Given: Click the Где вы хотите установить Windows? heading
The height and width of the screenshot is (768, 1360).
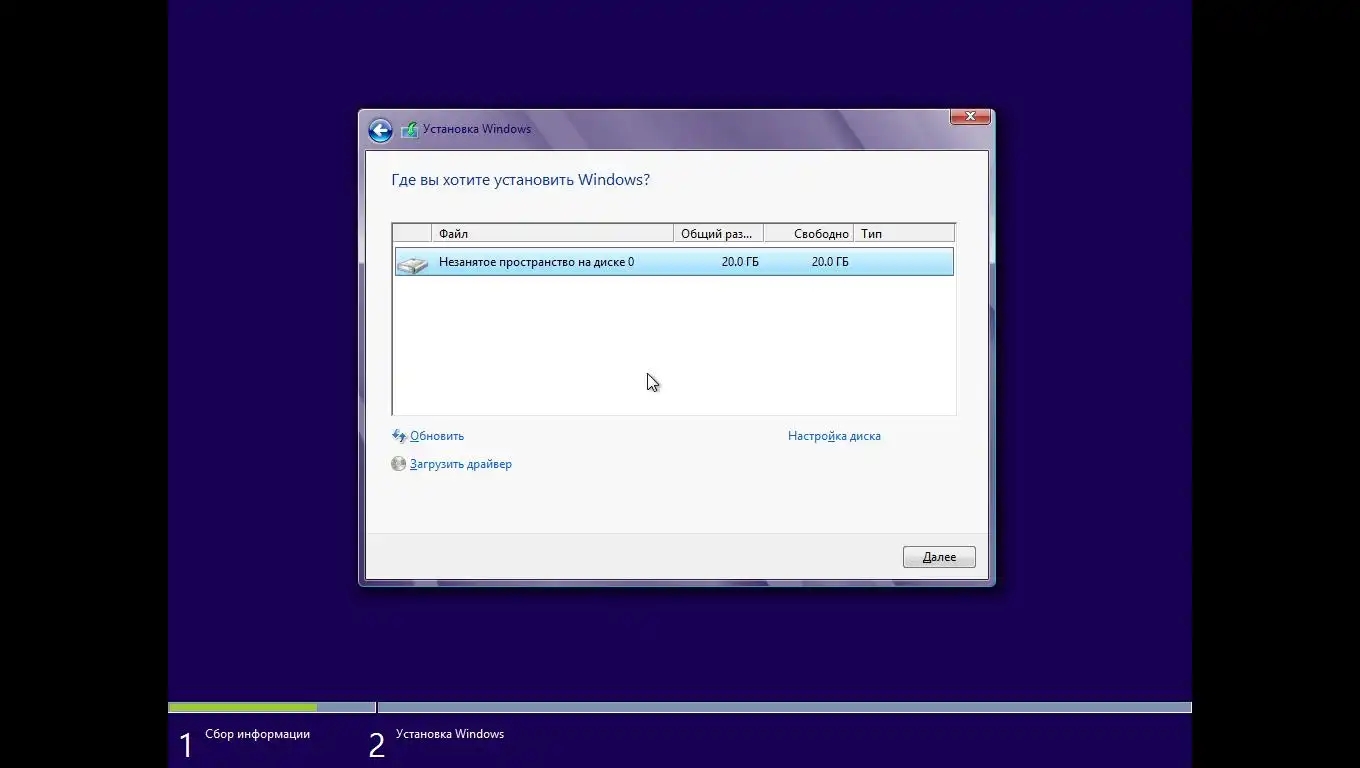Looking at the screenshot, I should point(520,180).
